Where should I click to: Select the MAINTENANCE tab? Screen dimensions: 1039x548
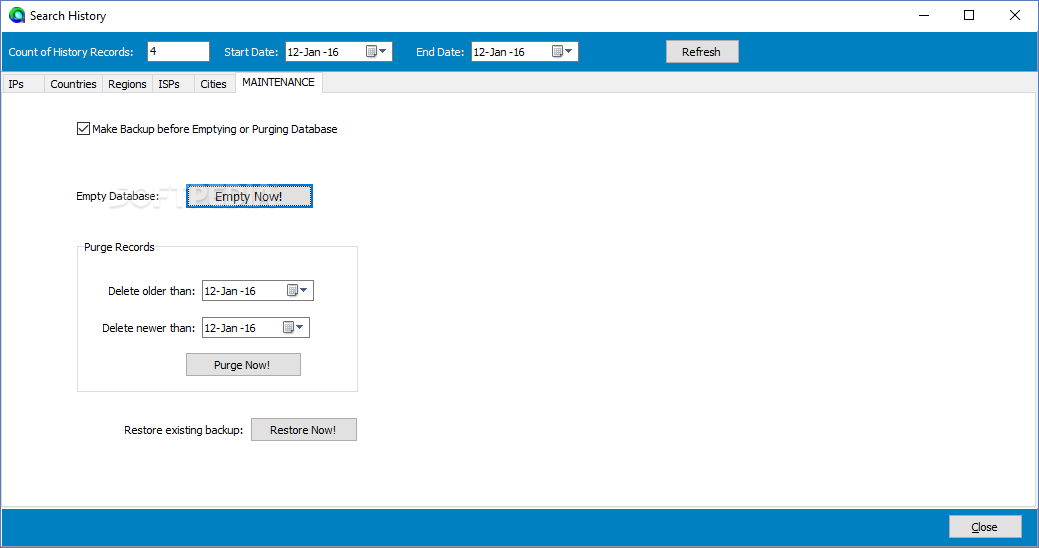278,82
